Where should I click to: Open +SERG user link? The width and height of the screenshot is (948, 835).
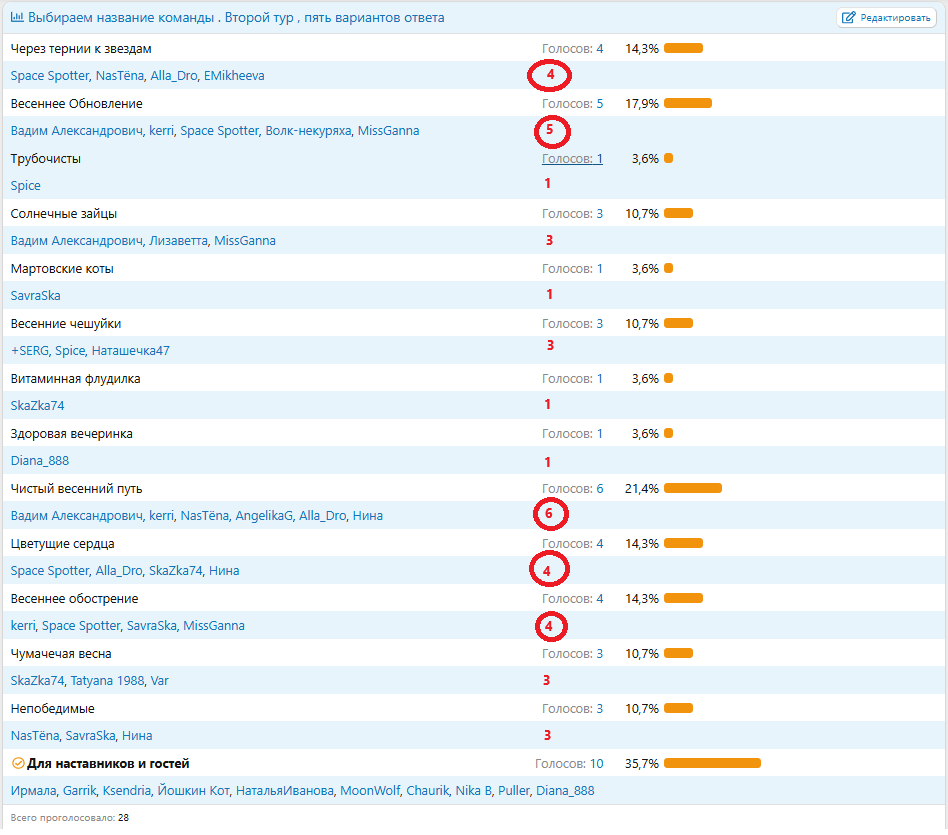point(30,351)
